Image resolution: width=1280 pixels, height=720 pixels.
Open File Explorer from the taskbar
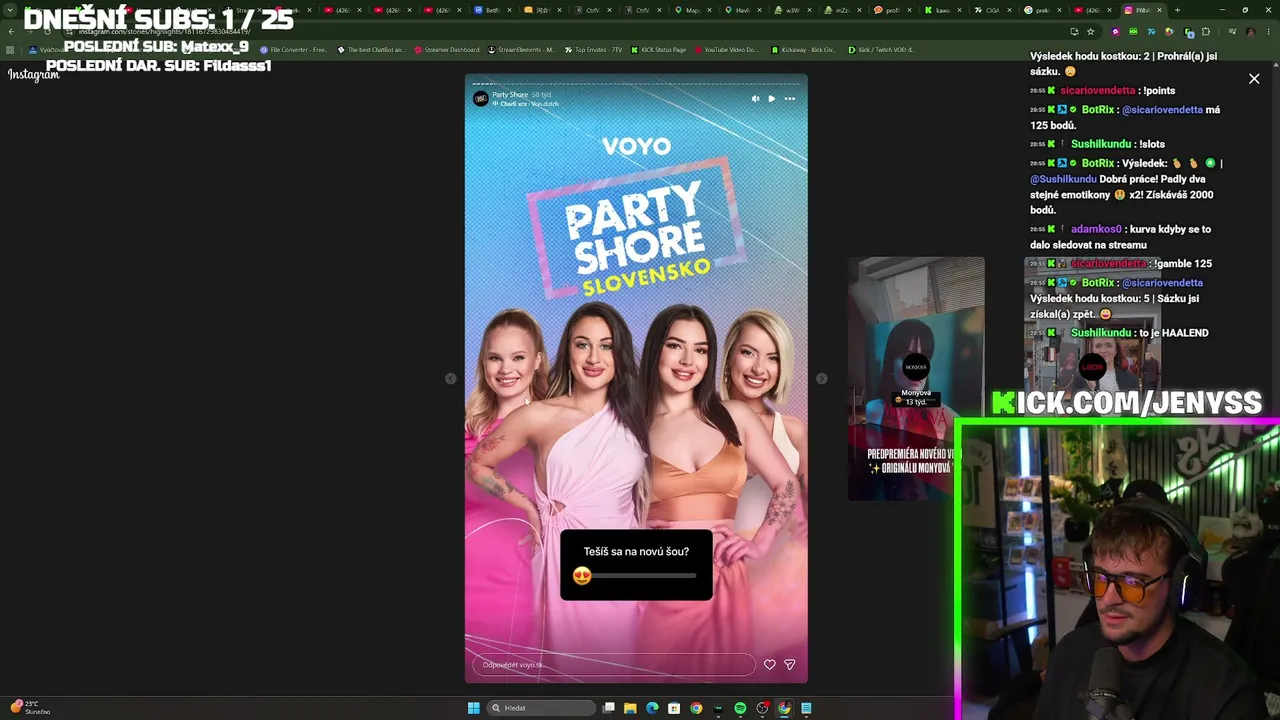coord(630,708)
